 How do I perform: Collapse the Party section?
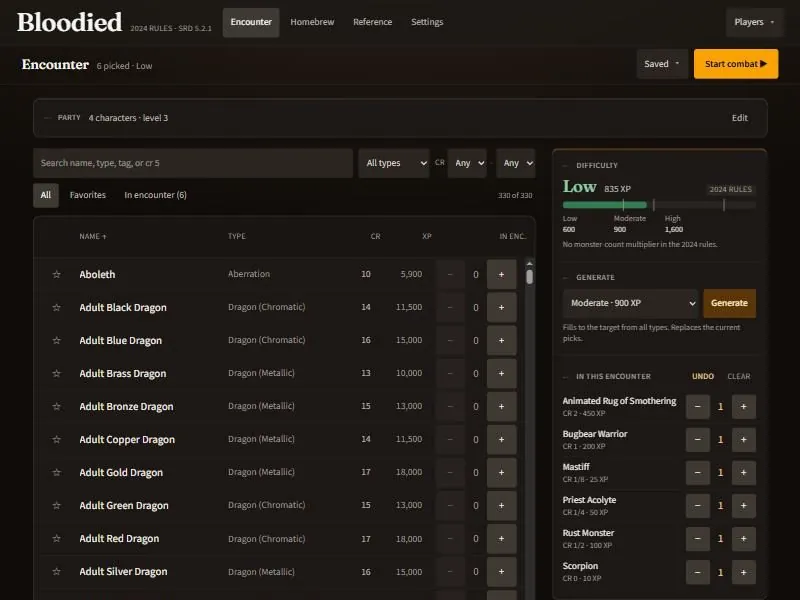pyautogui.click(x=48, y=118)
